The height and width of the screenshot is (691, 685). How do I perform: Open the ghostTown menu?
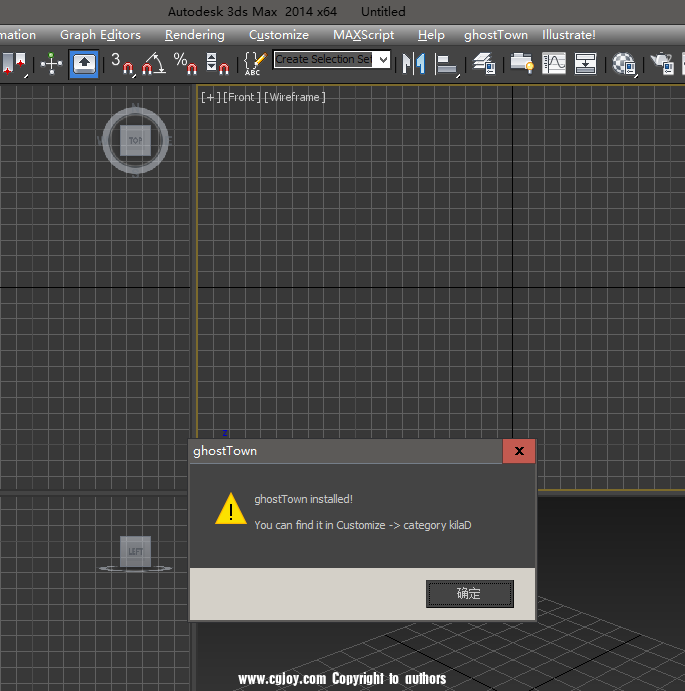495,35
